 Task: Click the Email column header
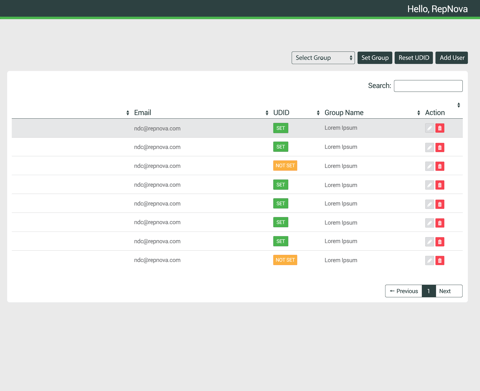pyautogui.click(x=143, y=113)
